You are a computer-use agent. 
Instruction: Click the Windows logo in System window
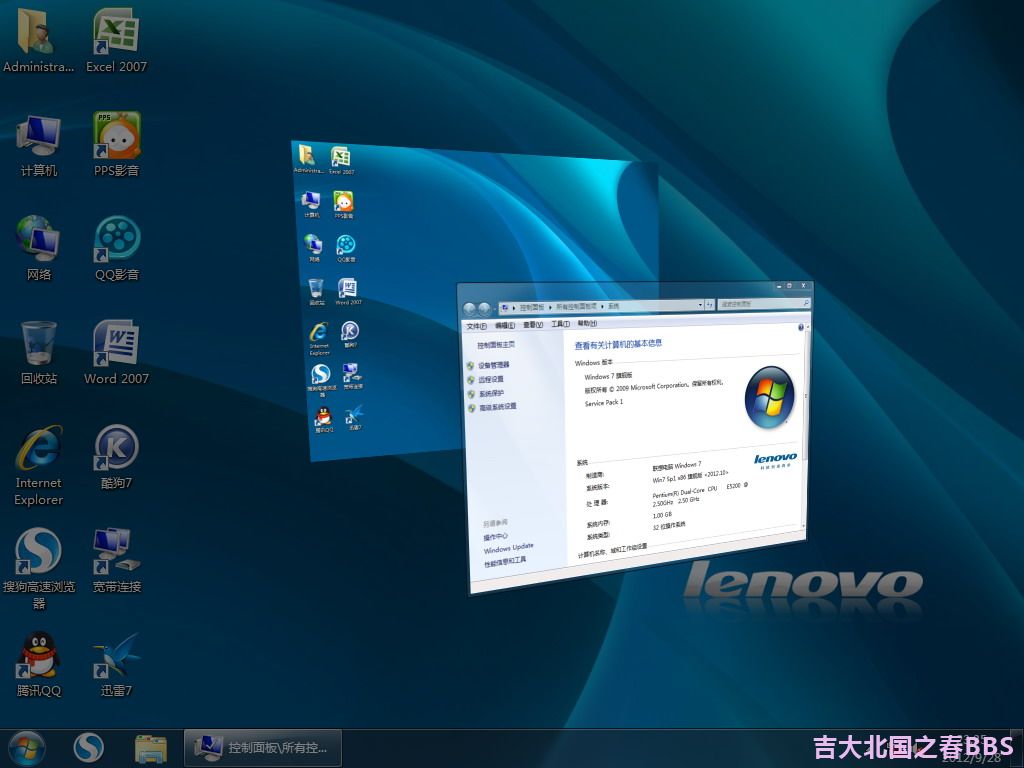769,397
